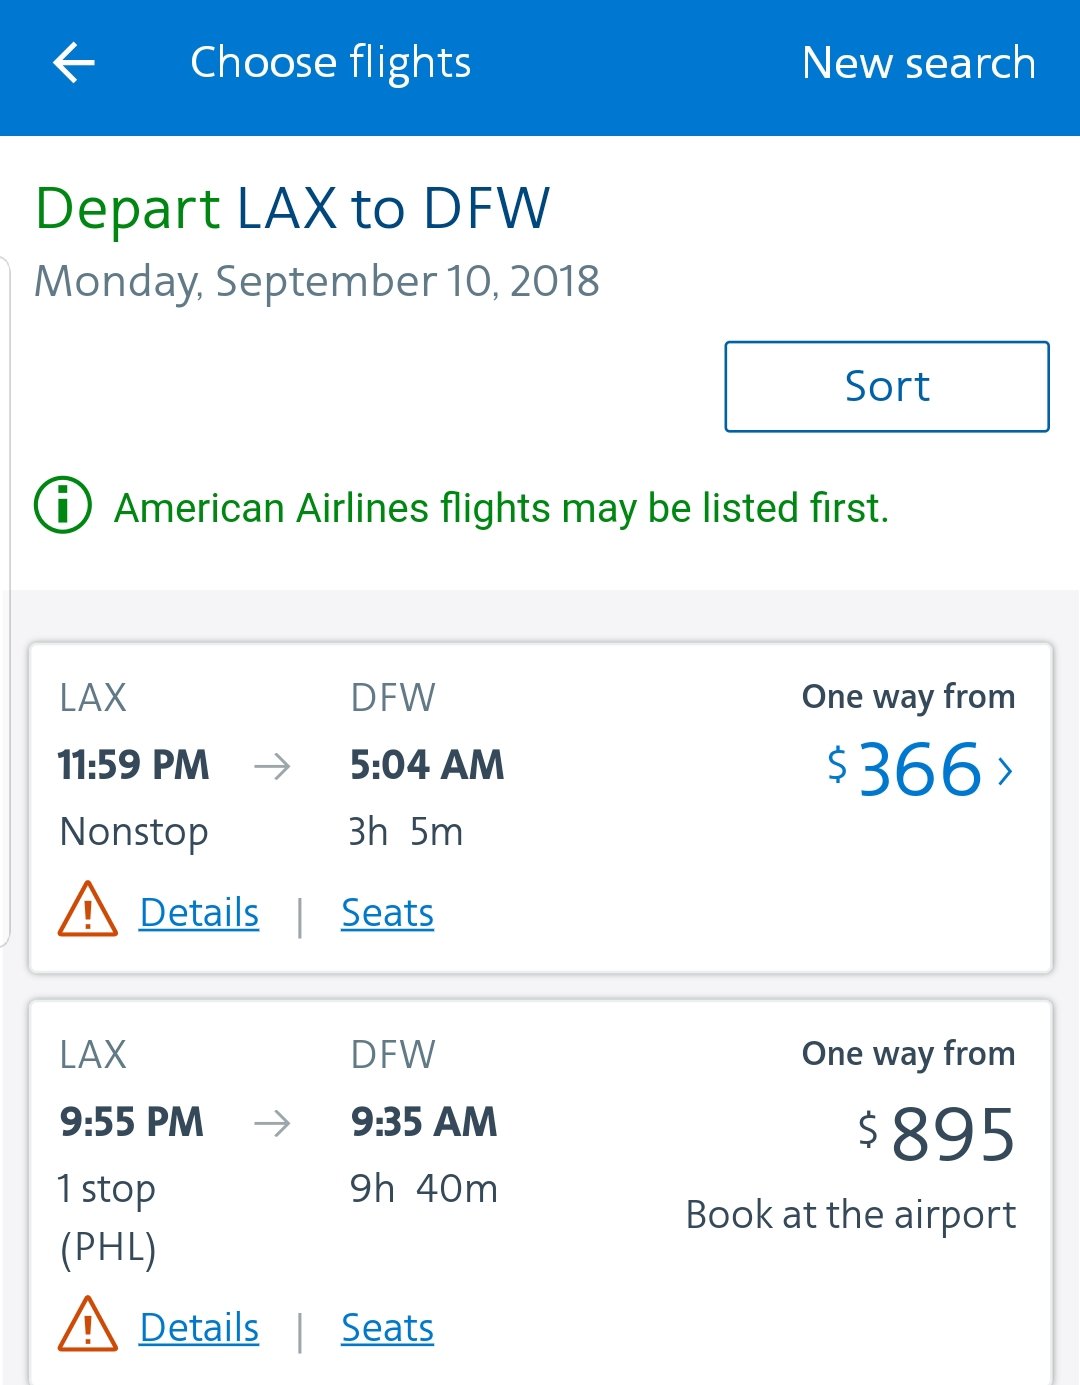Screen dimensions: 1080x1385
Task: Click arrow icon between 11:59 PM and 5:04 AM
Action: (x=272, y=767)
